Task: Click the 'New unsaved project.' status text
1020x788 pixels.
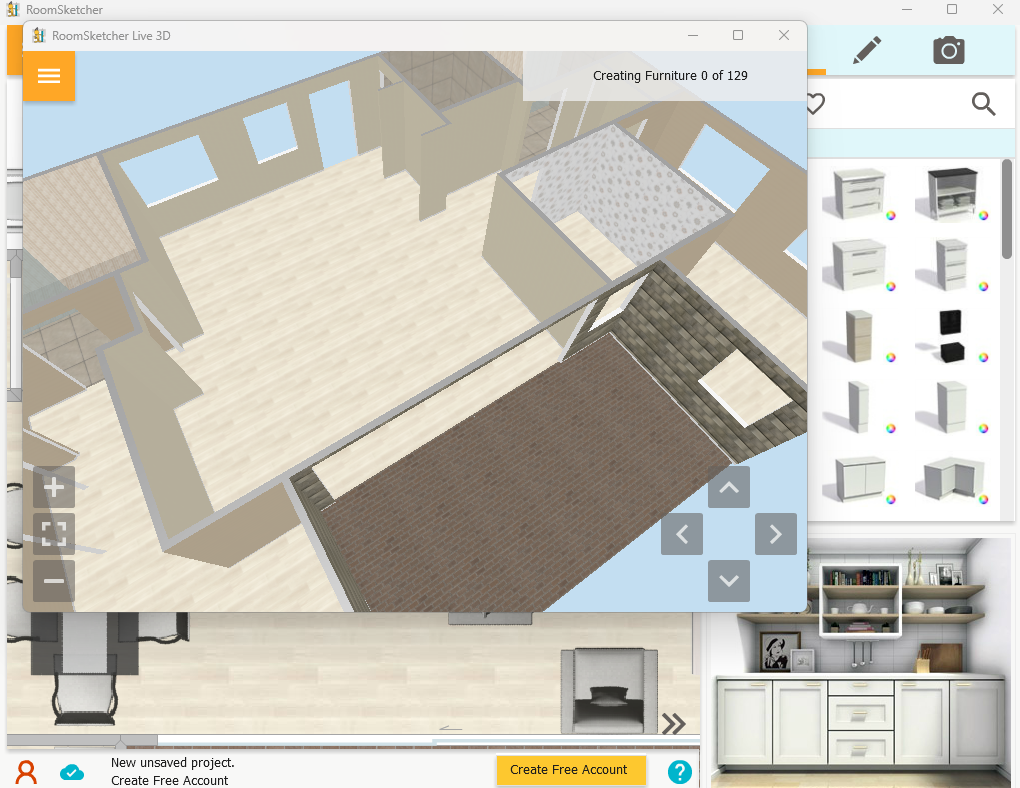Action: click(x=172, y=763)
